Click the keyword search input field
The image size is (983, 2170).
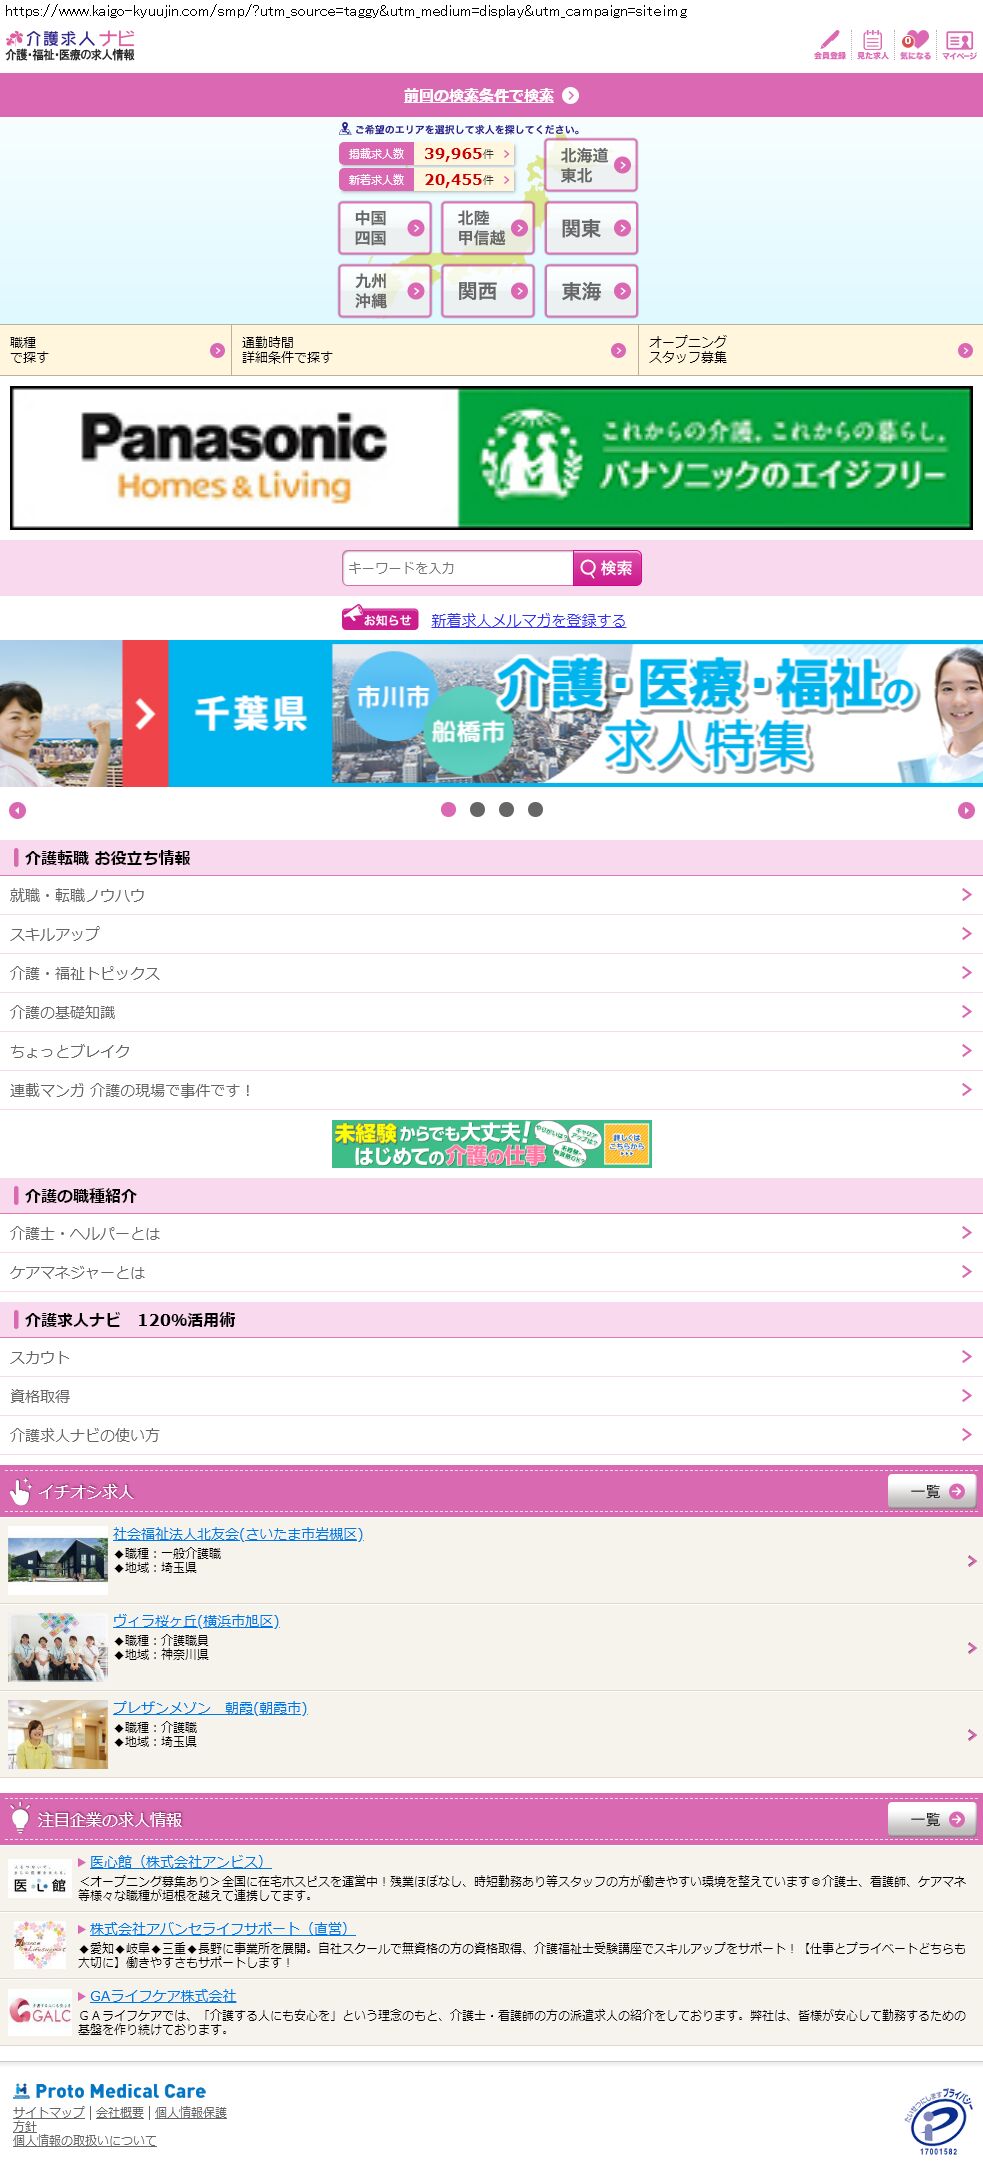(x=457, y=568)
